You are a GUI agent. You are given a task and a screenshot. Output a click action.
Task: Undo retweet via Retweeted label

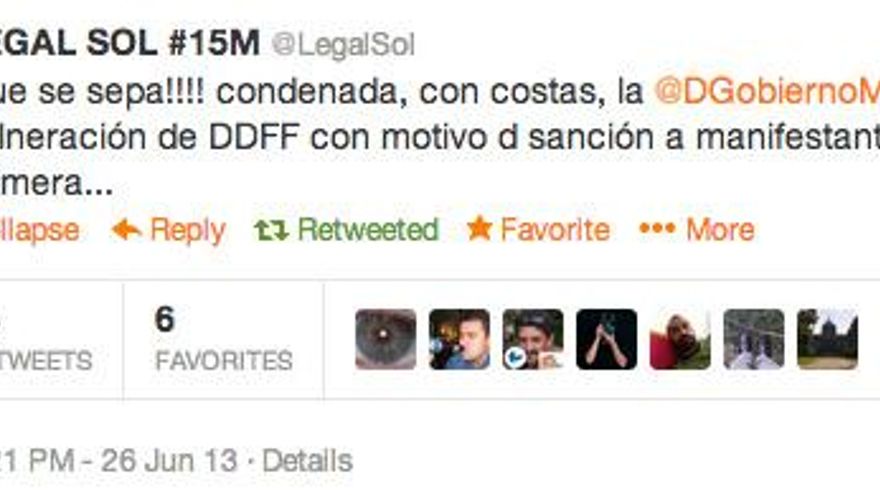(x=368, y=230)
